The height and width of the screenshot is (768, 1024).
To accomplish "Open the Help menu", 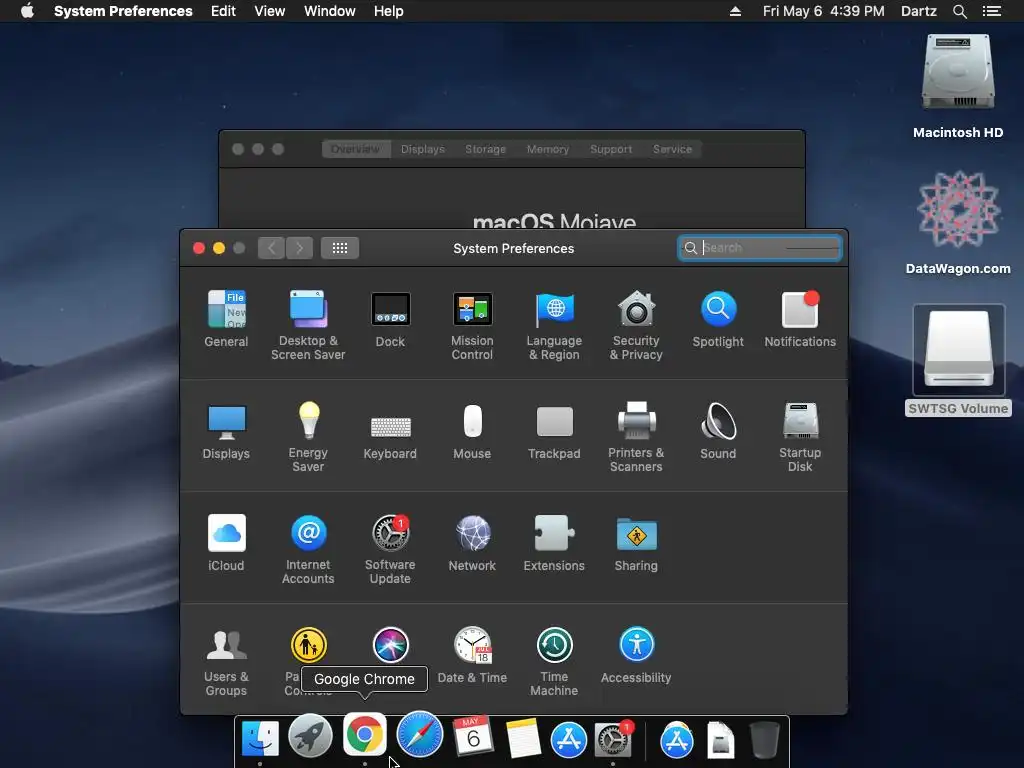I will tap(389, 11).
